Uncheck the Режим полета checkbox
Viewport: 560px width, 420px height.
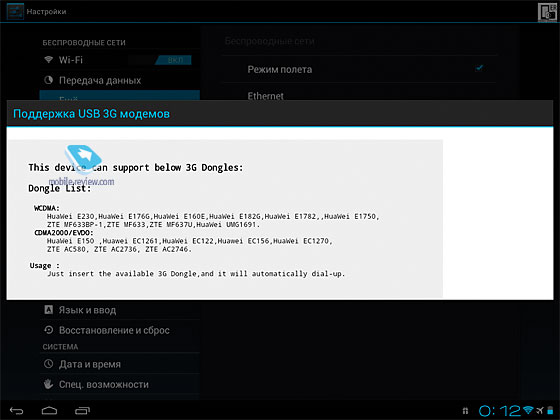(479, 68)
